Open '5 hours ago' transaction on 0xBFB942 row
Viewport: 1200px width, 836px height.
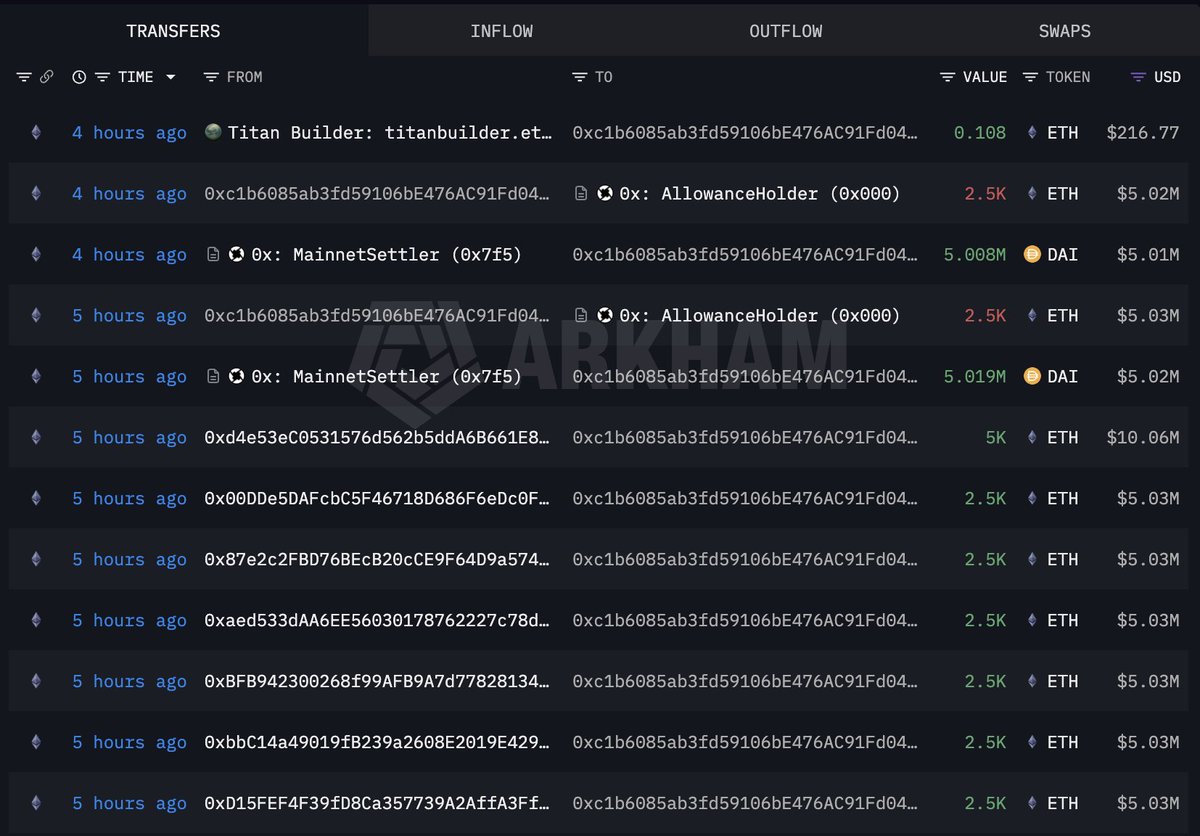[x=129, y=682]
